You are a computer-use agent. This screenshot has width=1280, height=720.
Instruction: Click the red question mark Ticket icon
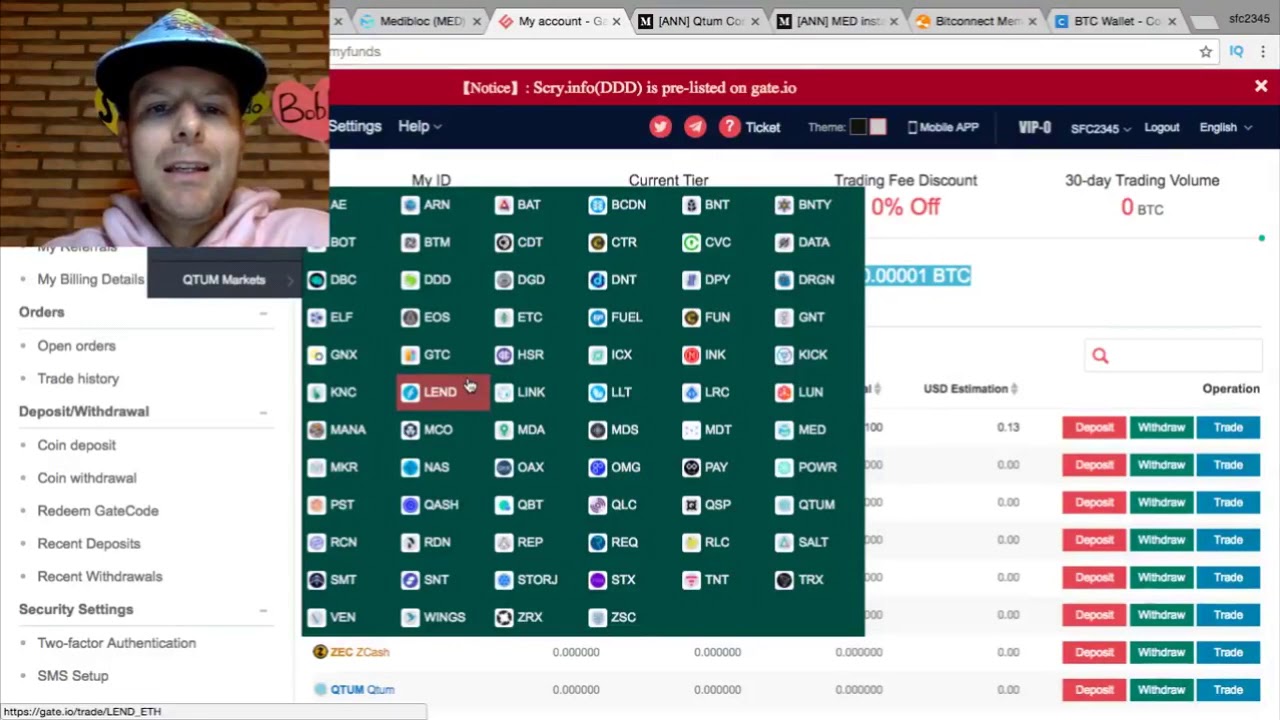click(730, 127)
